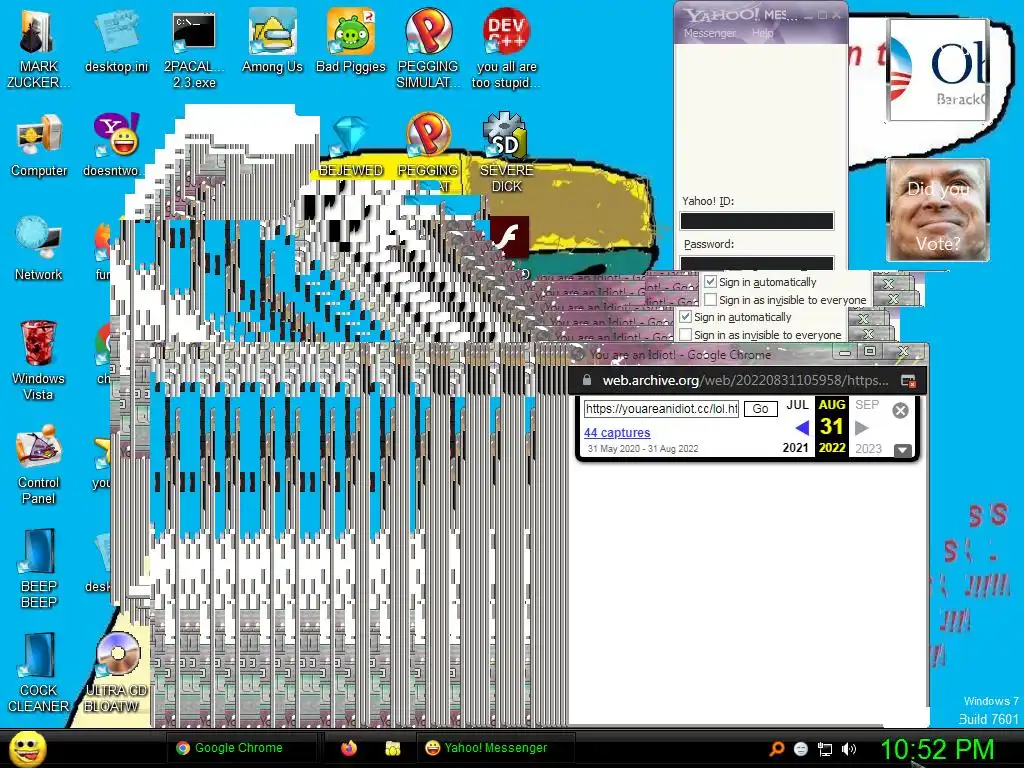The width and height of the screenshot is (1024, 768).
Task: Toggle lower 'Sign in as invisible to everyone' checkbox
Action: (x=686, y=334)
